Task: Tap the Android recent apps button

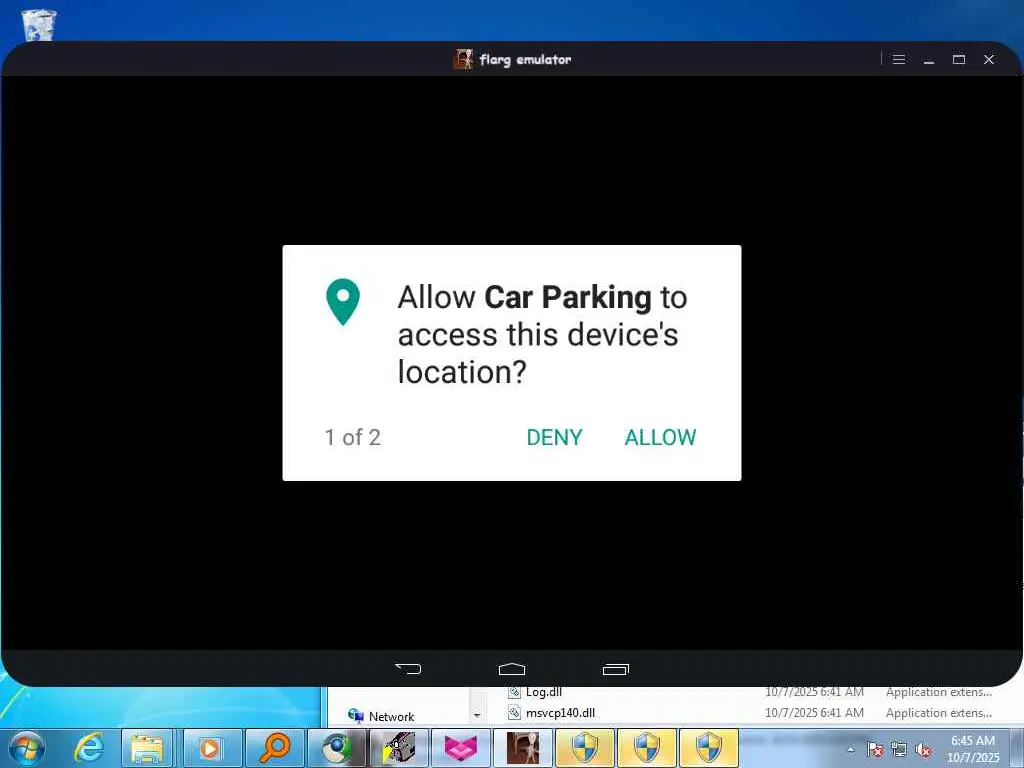Action: click(x=615, y=668)
